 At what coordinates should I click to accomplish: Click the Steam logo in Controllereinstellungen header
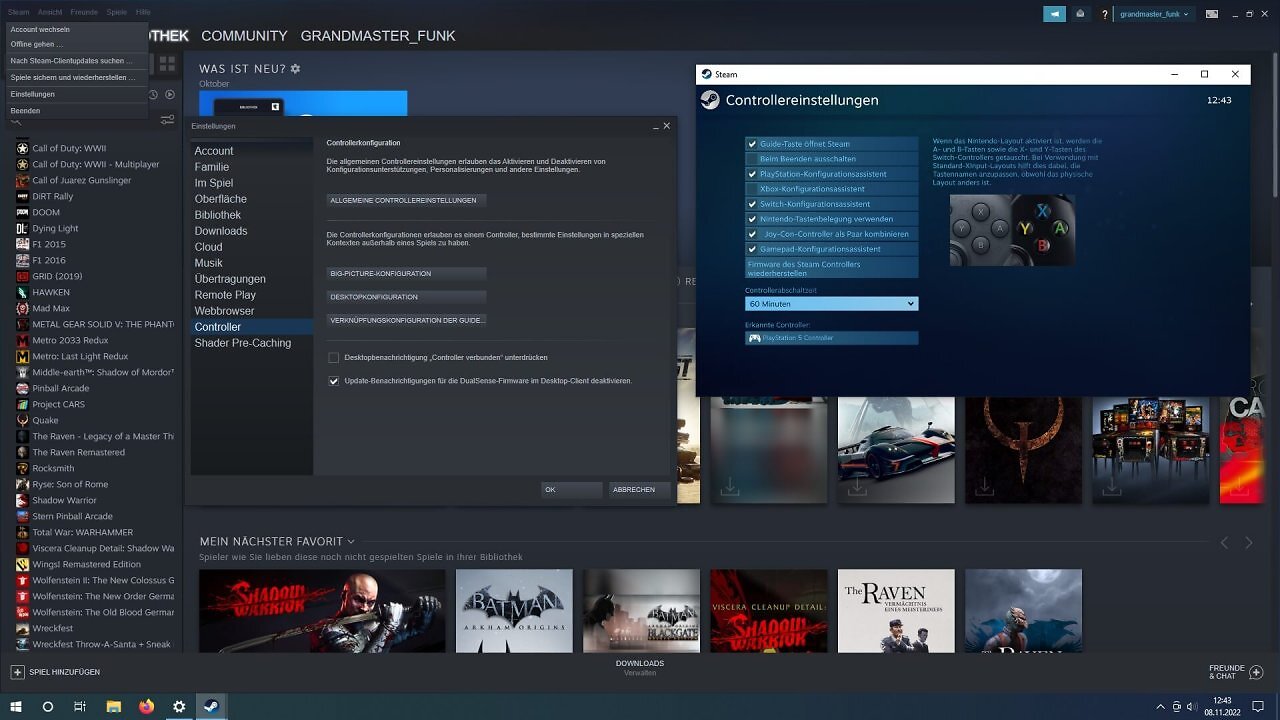pyautogui.click(x=709, y=100)
